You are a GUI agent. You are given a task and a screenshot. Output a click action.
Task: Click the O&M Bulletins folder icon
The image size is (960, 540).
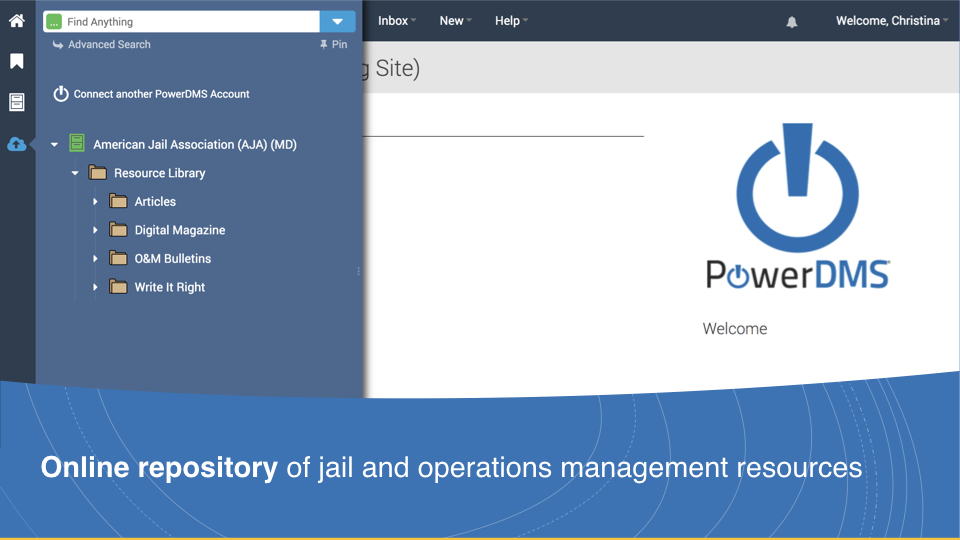click(x=118, y=258)
